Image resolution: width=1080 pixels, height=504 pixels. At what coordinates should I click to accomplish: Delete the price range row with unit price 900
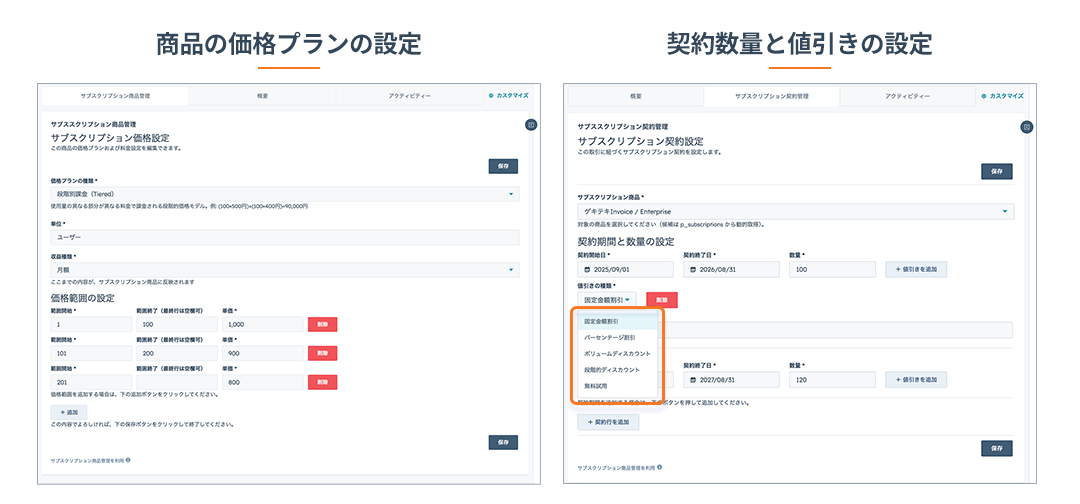(x=323, y=353)
